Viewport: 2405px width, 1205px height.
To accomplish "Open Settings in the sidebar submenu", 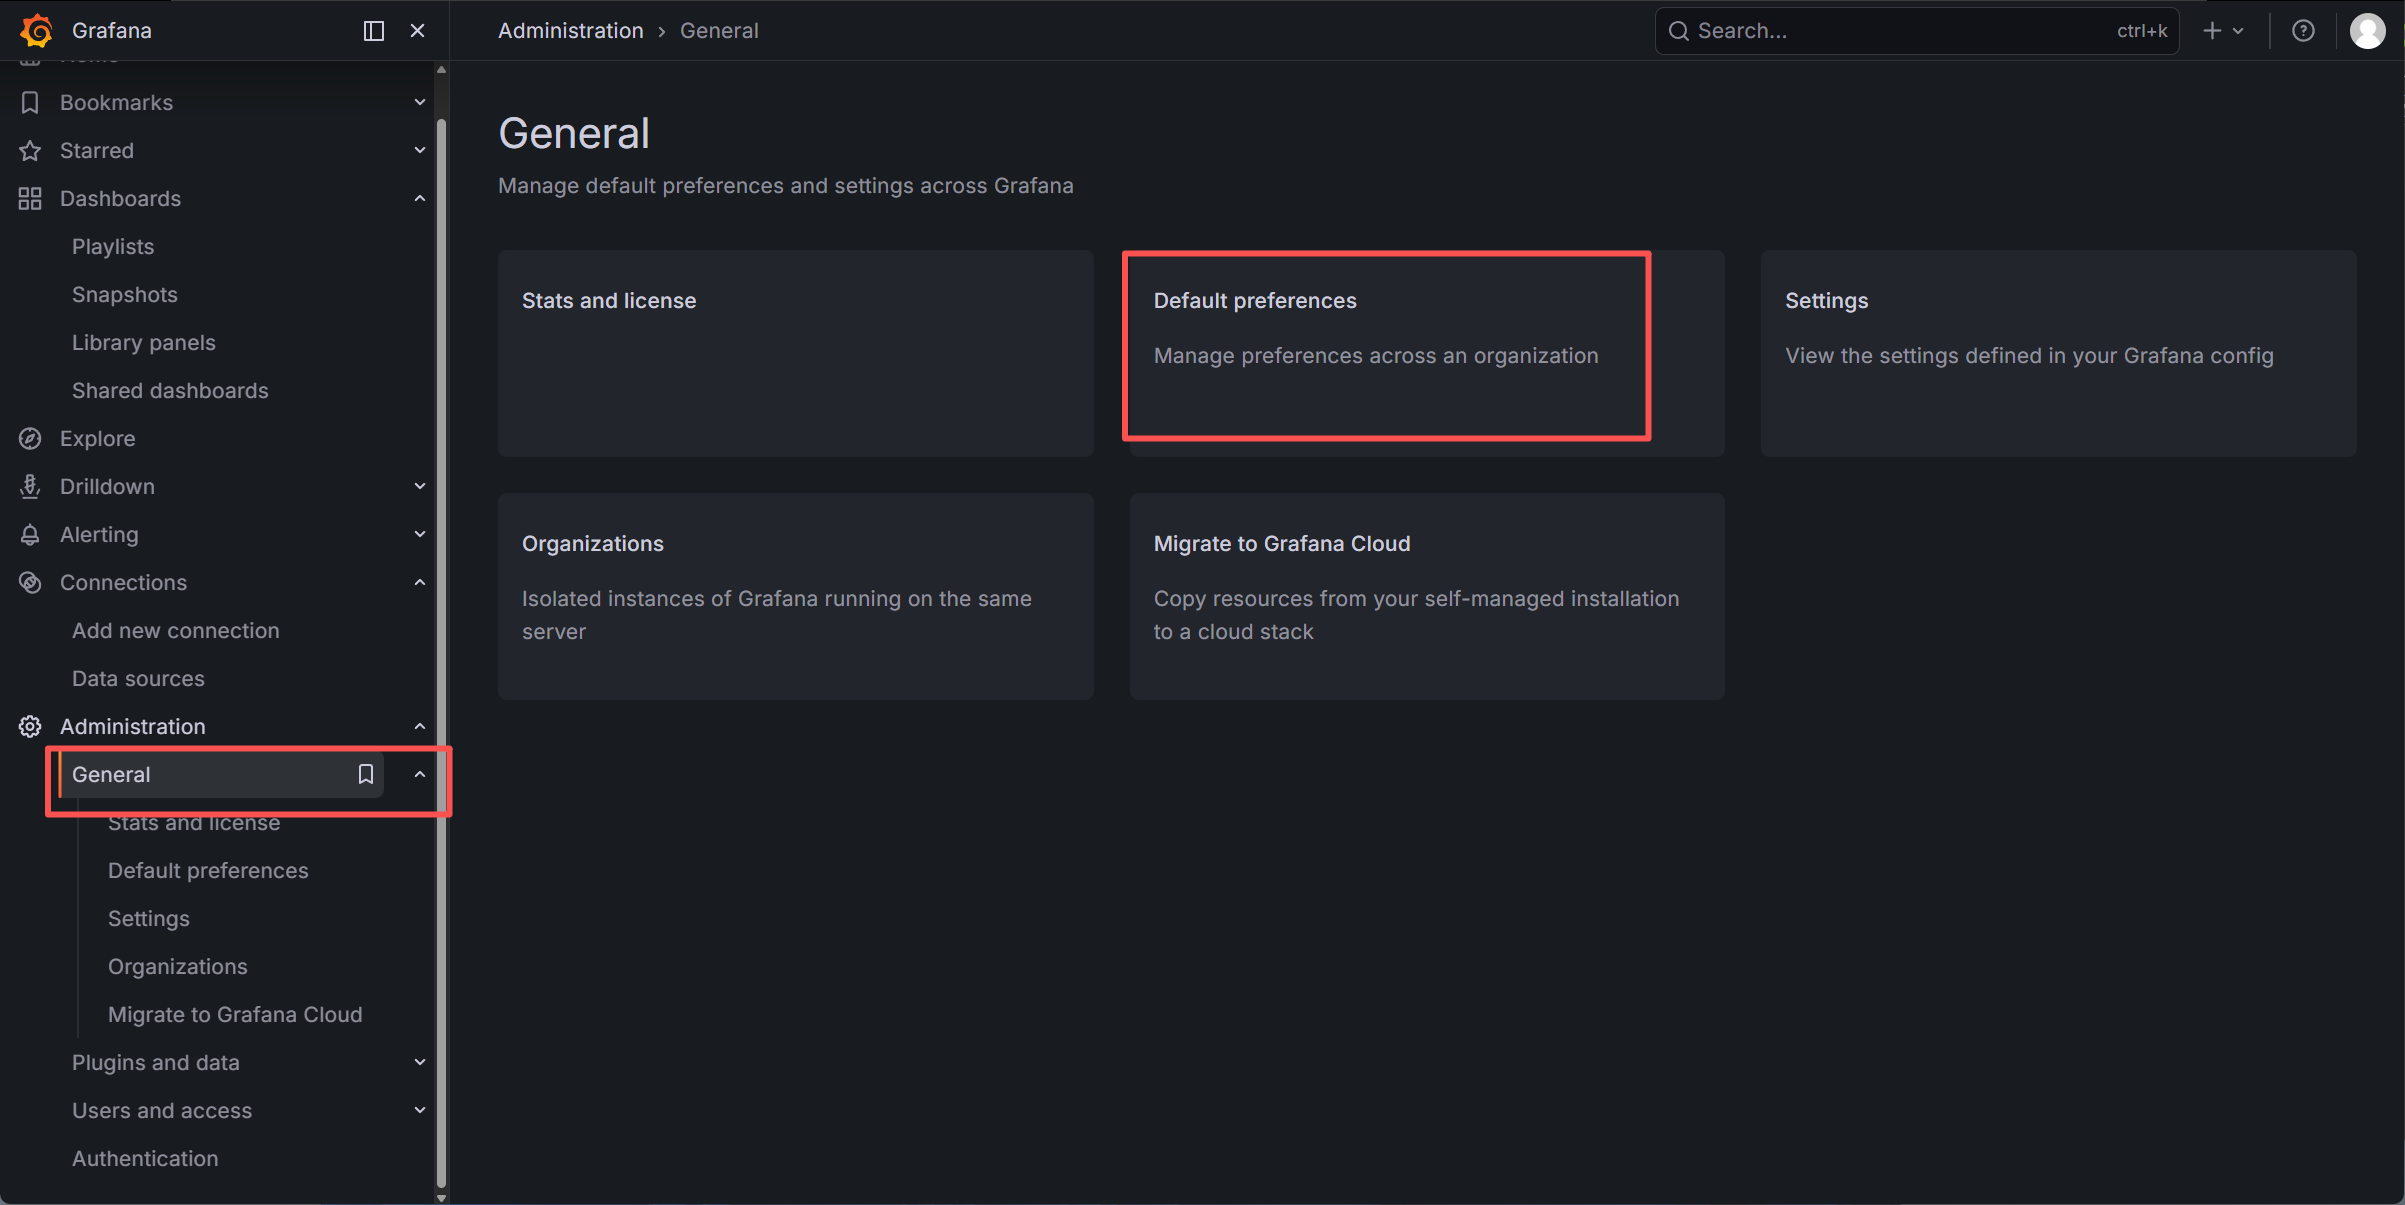I will point(149,919).
